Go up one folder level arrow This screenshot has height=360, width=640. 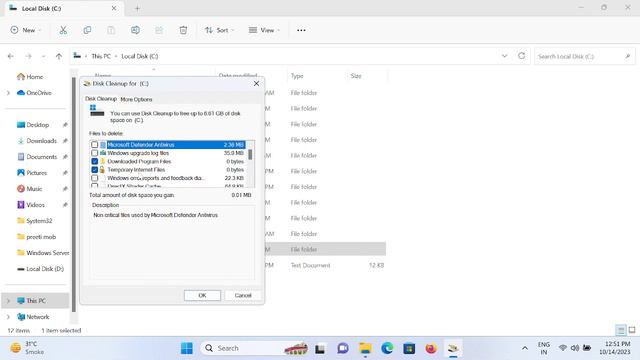tap(59, 56)
